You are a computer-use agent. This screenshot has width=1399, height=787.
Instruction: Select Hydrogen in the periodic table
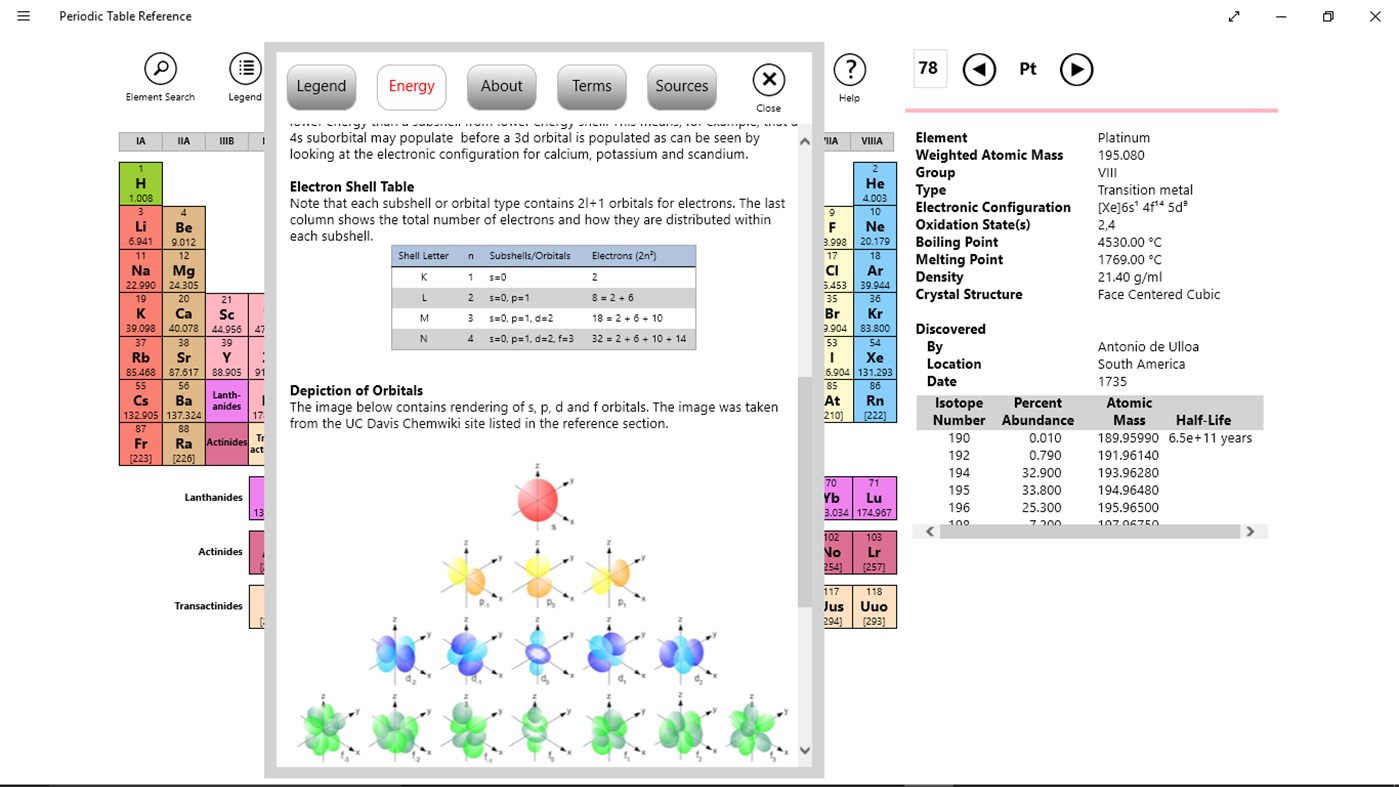click(x=140, y=184)
